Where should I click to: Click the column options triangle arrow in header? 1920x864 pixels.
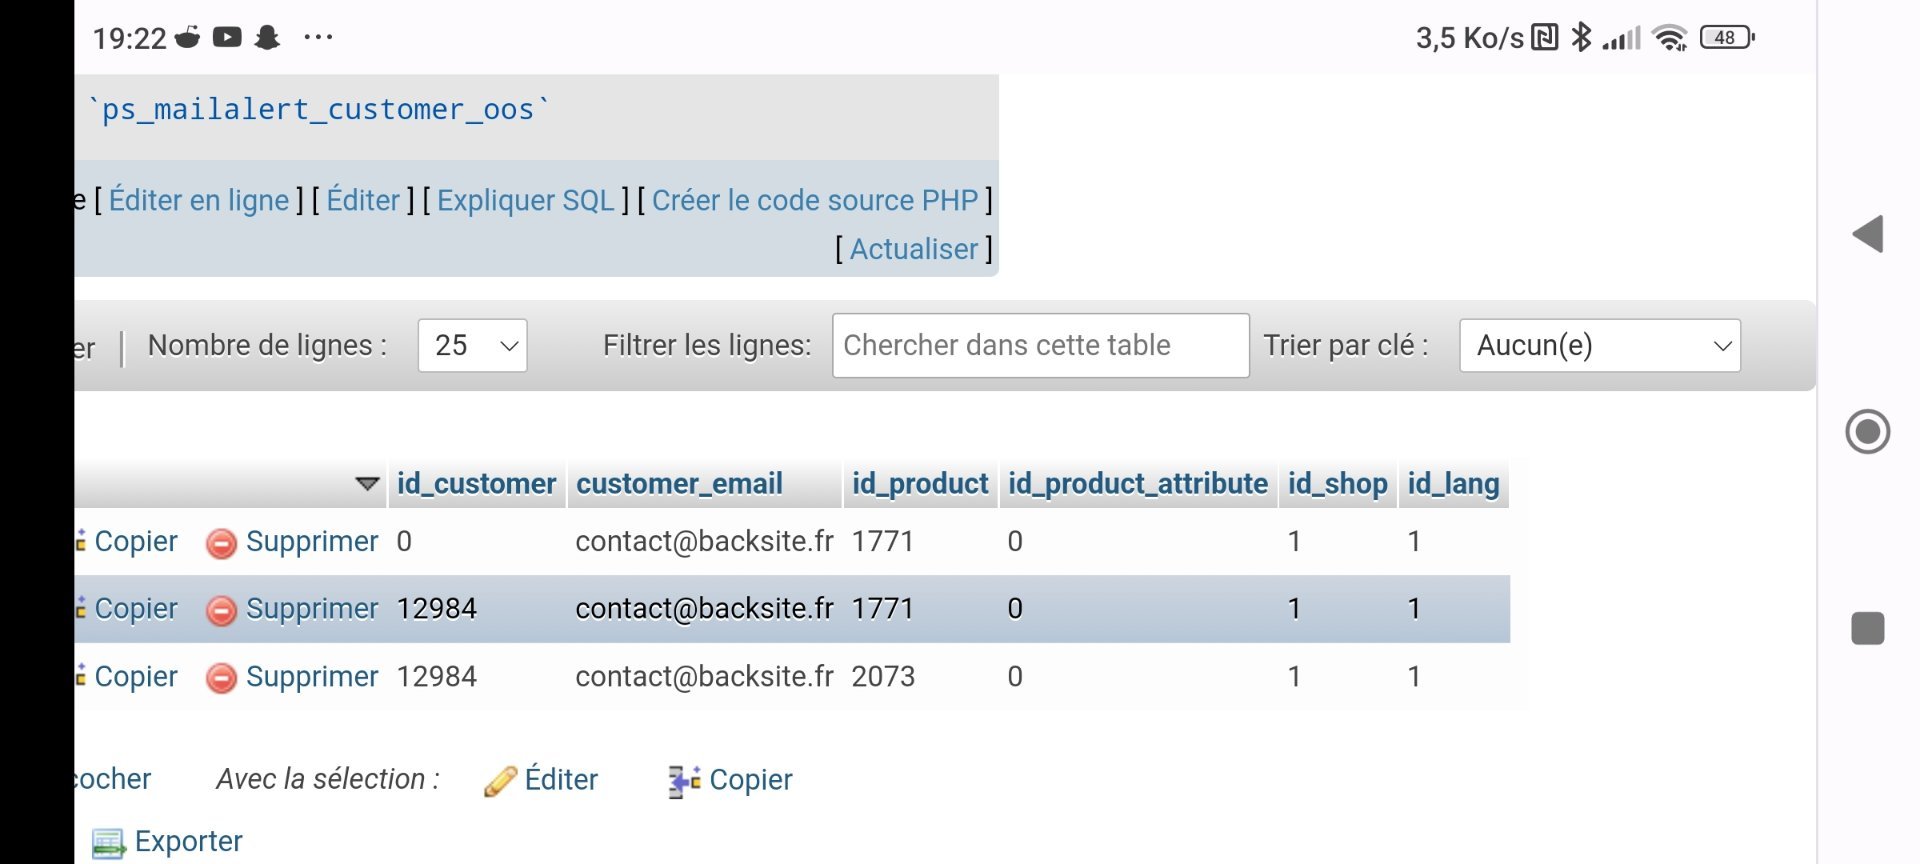pyautogui.click(x=367, y=484)
